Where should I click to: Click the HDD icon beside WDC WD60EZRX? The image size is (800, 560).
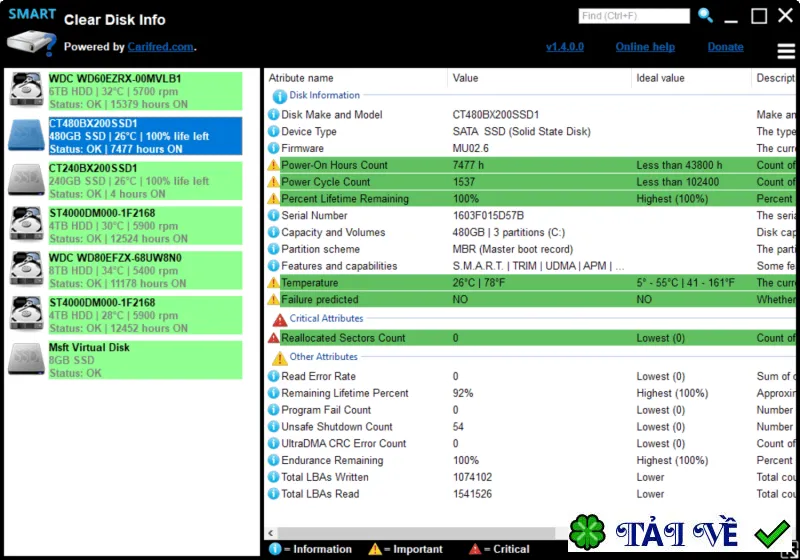point(27,90)
